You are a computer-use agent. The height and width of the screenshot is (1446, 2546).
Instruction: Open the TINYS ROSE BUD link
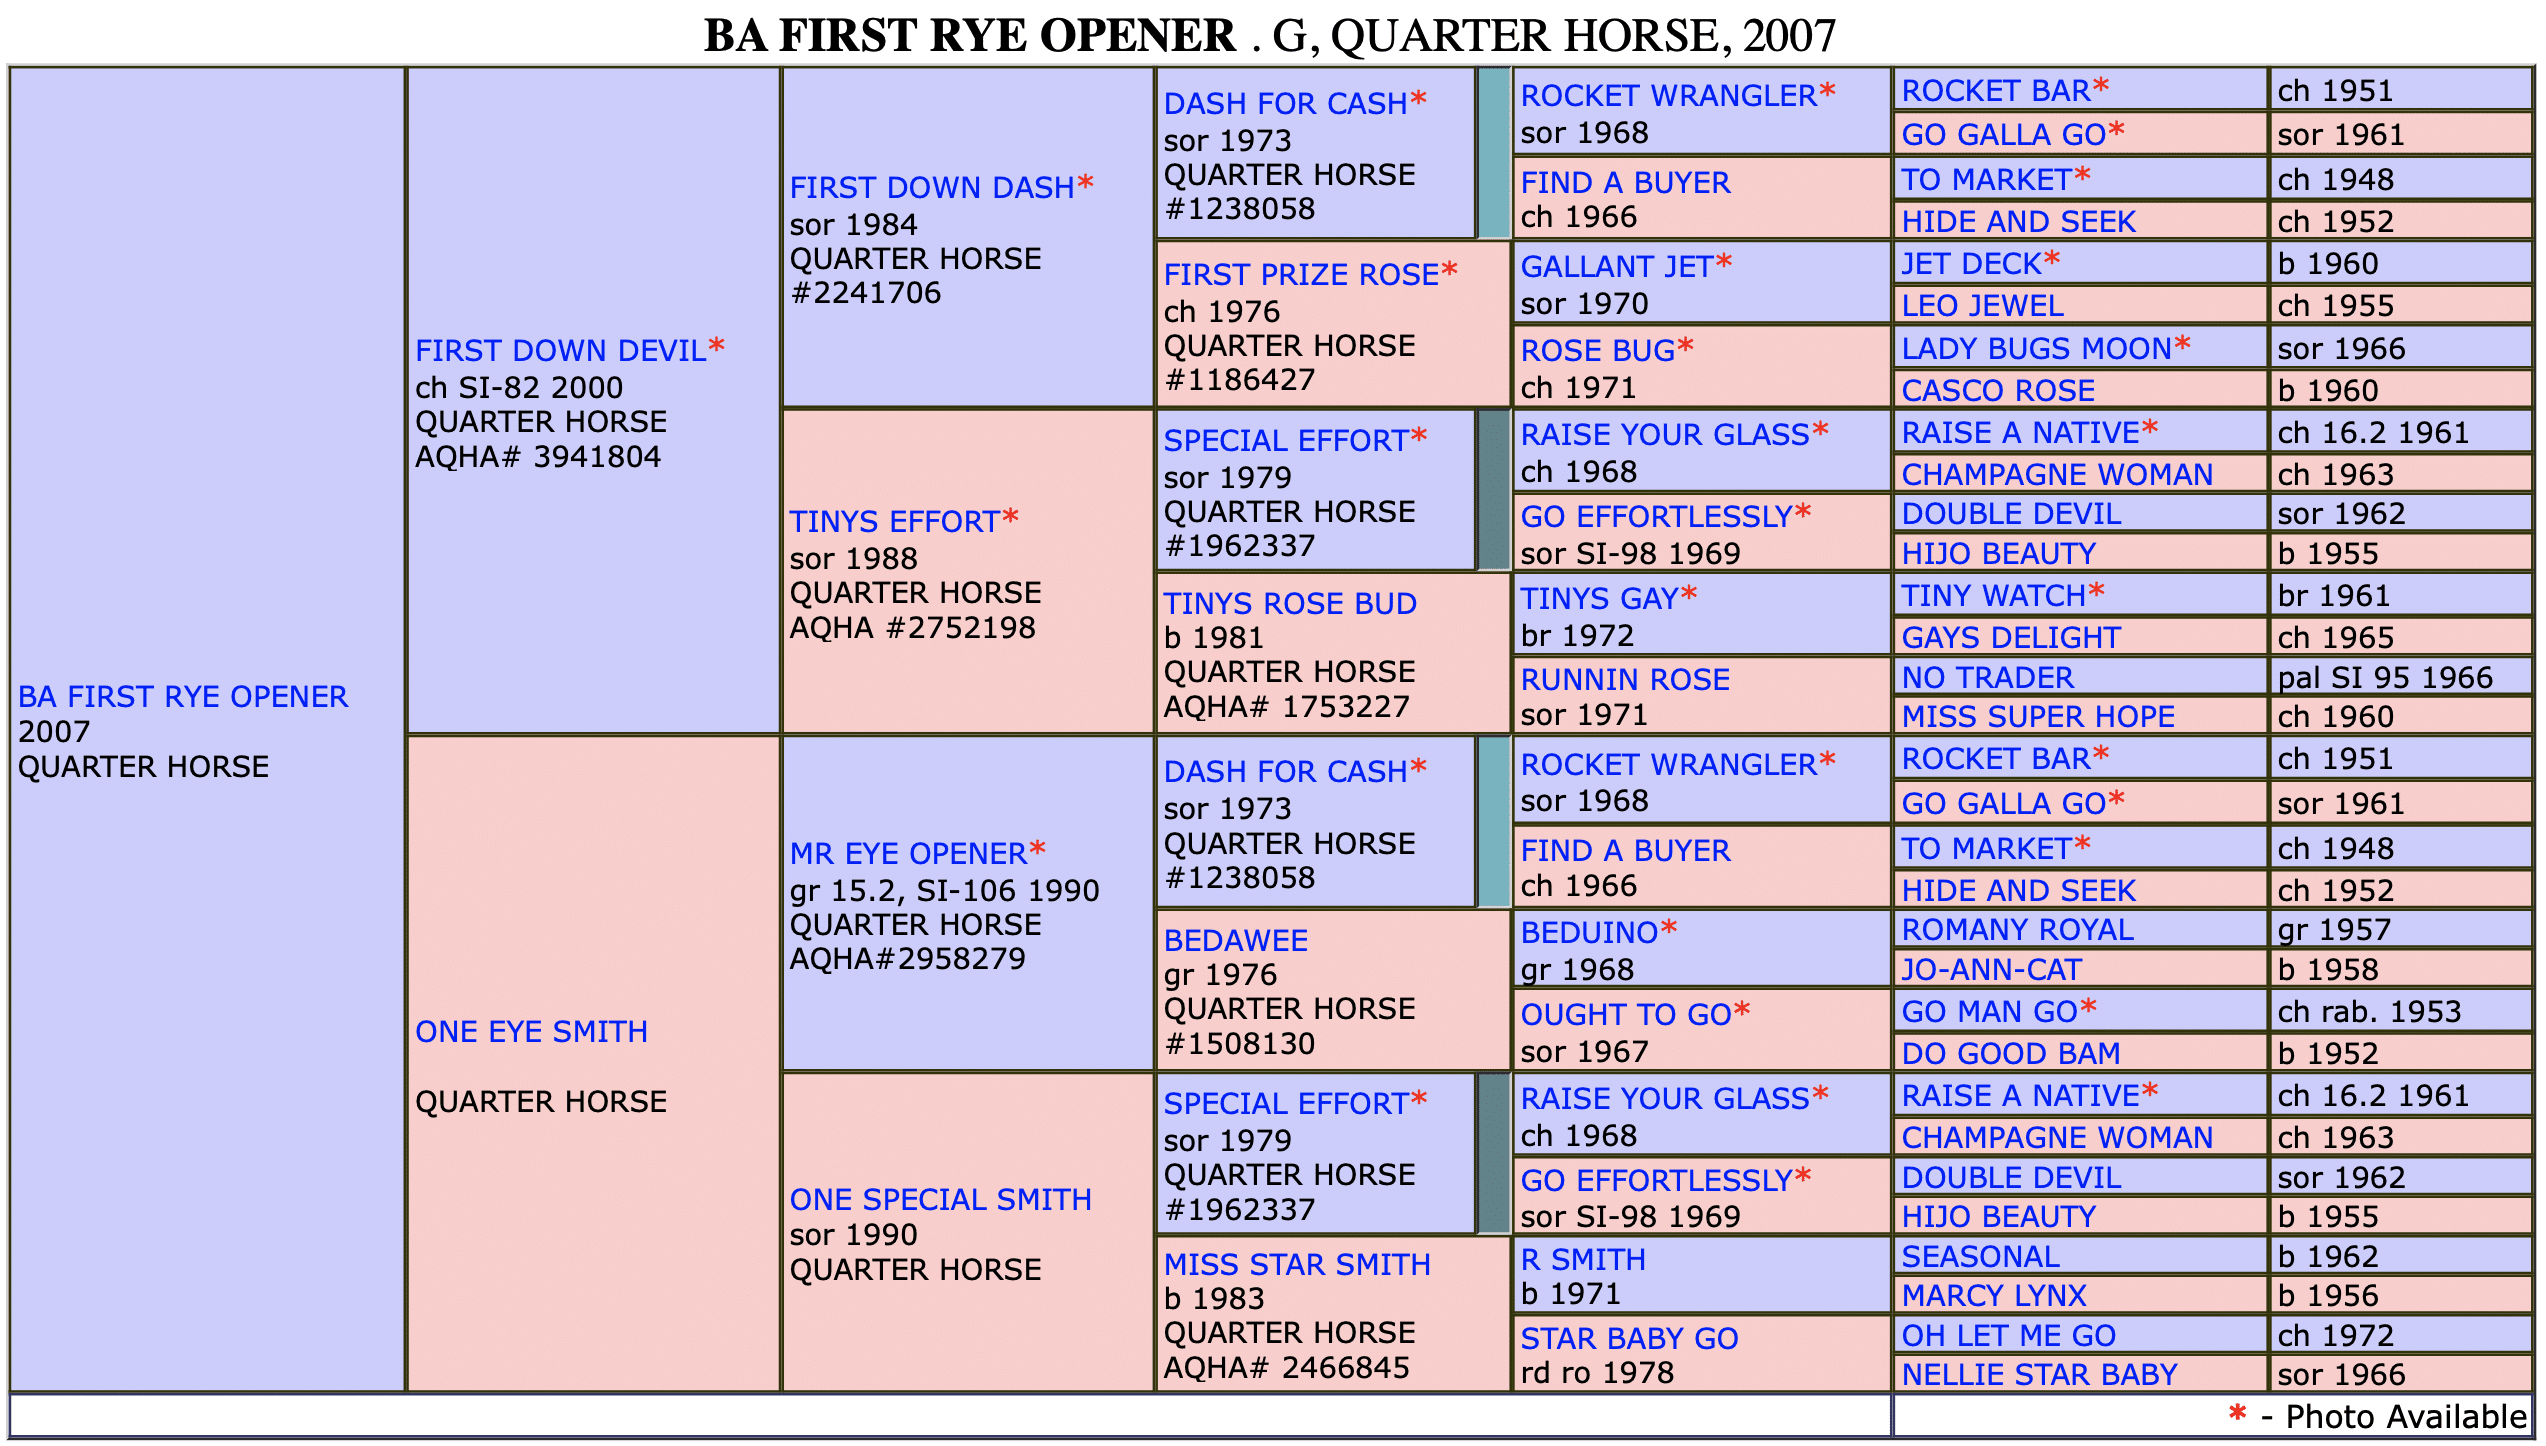(1290, 603)
